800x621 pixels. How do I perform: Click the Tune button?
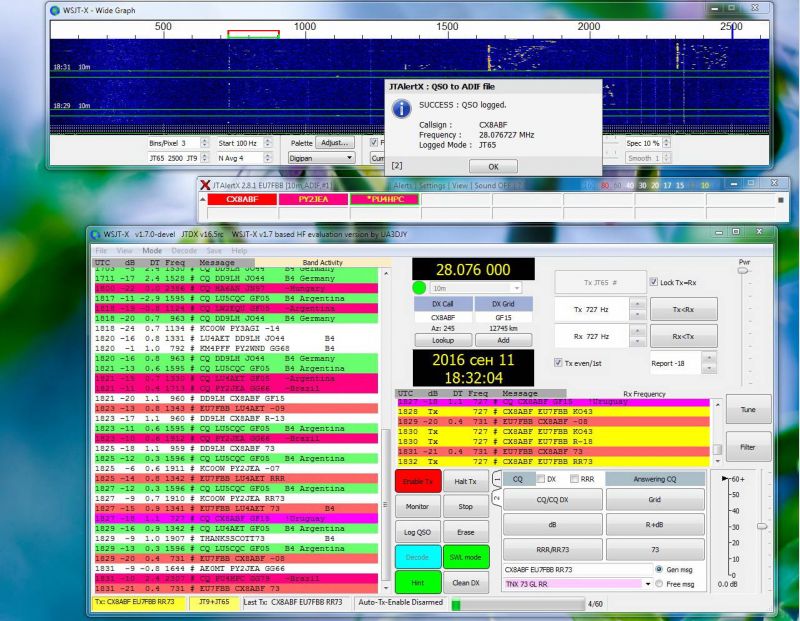point(748,409)
